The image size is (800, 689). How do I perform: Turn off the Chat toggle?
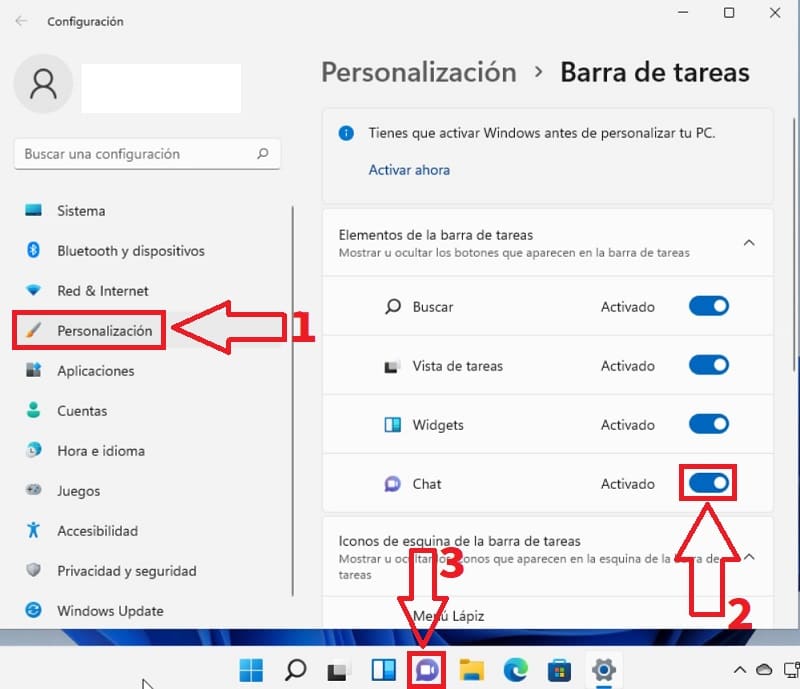(708, 483)
